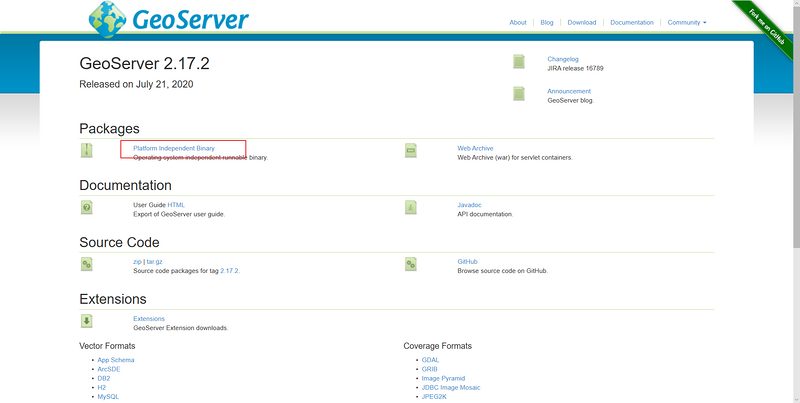Select the GDAL coverage format link

430,360
